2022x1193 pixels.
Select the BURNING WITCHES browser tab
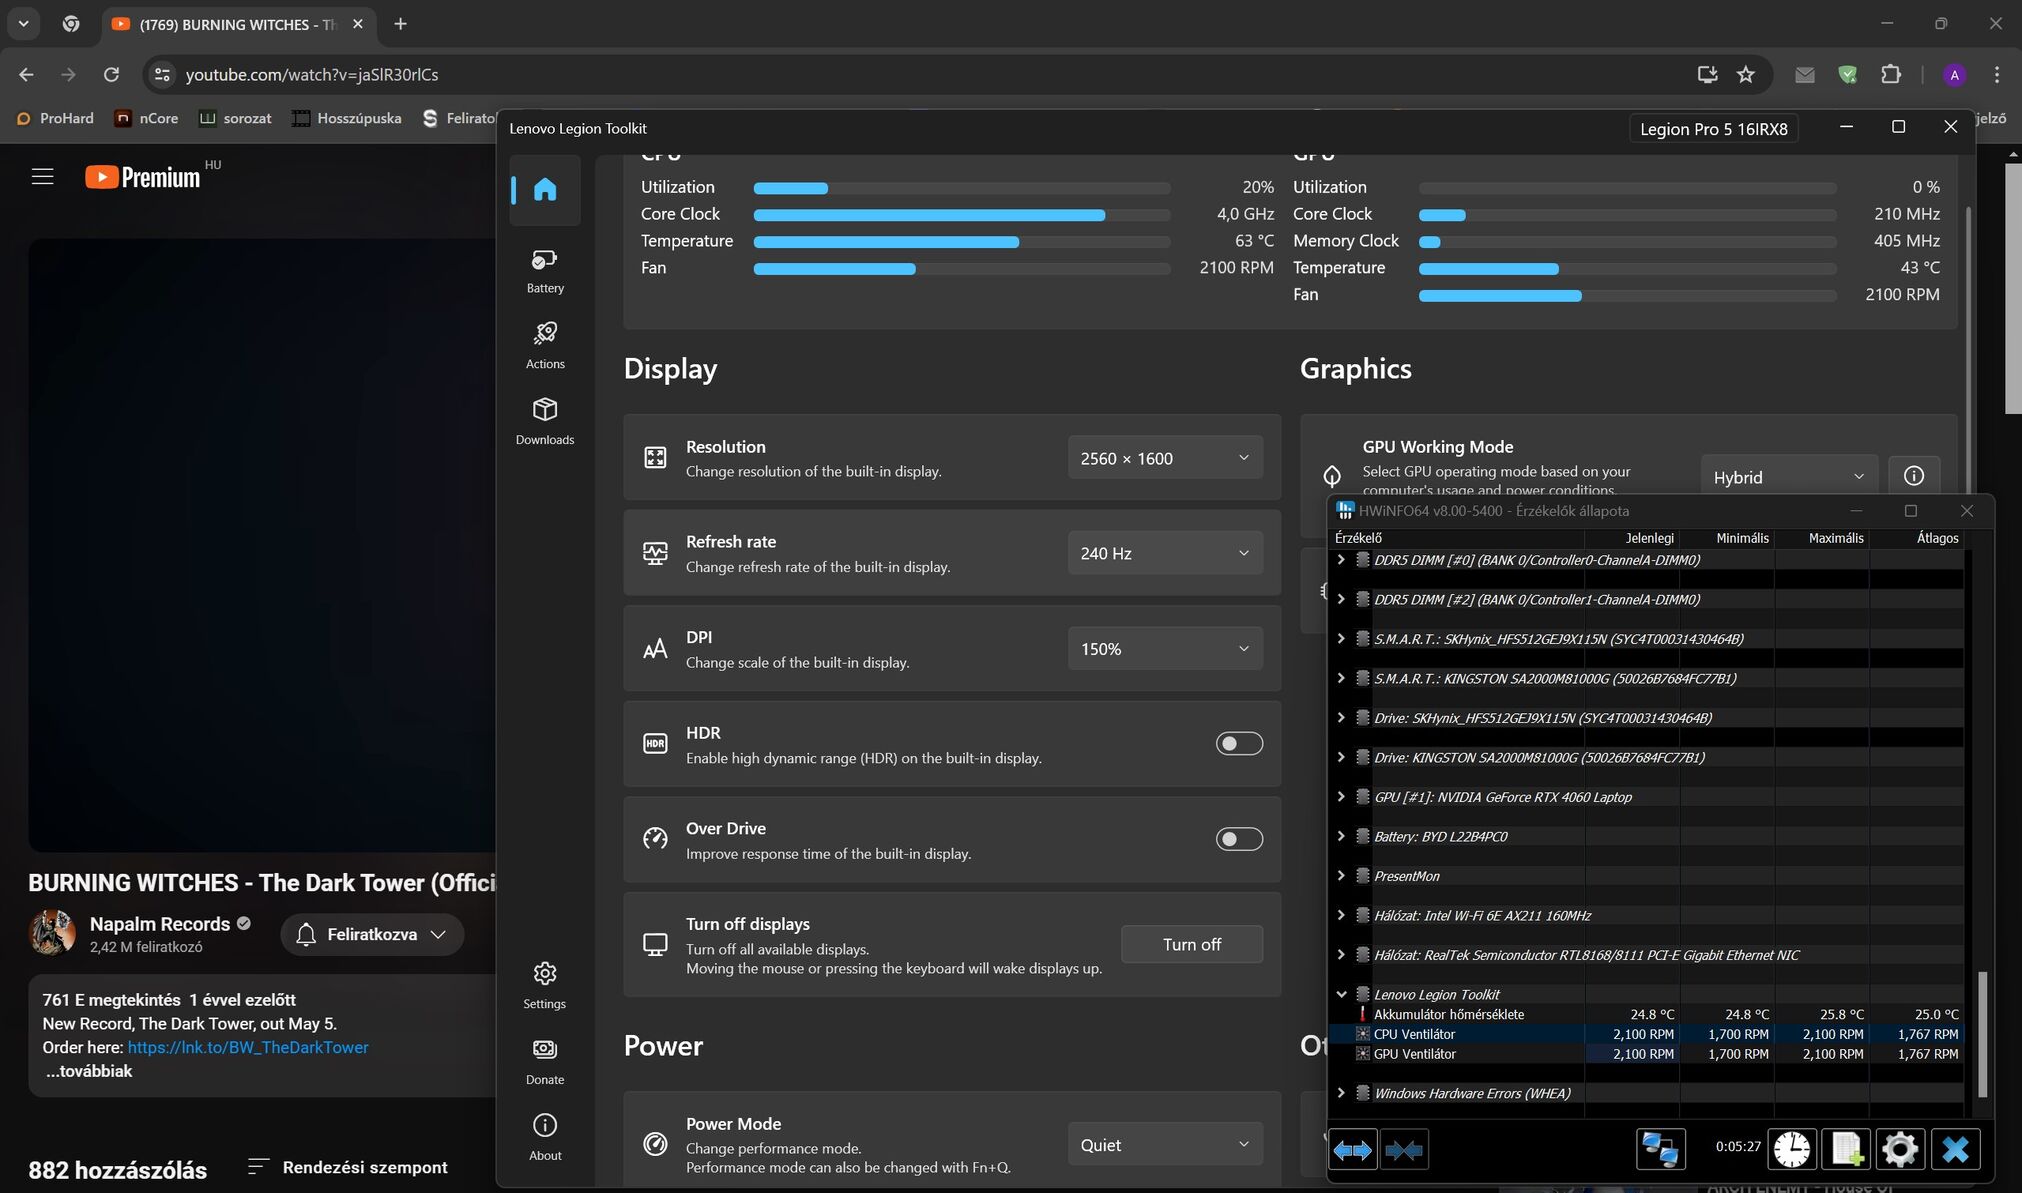[238, 24]
